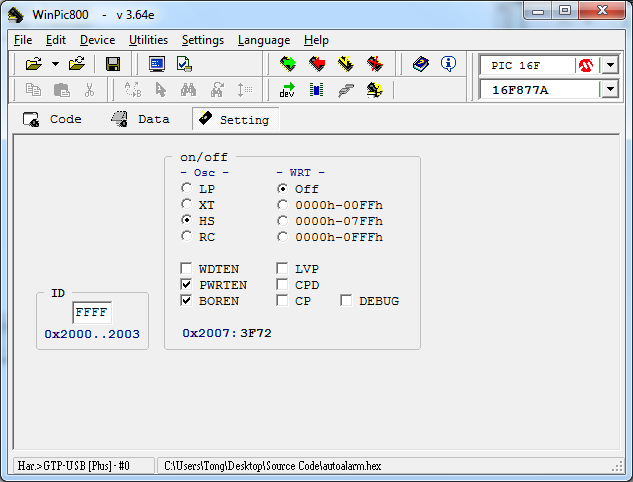The width and height of the screenshot is (633, 482).
Task: Select WRT range 0000h-0FFFh
Action: [x=283, y=237]
